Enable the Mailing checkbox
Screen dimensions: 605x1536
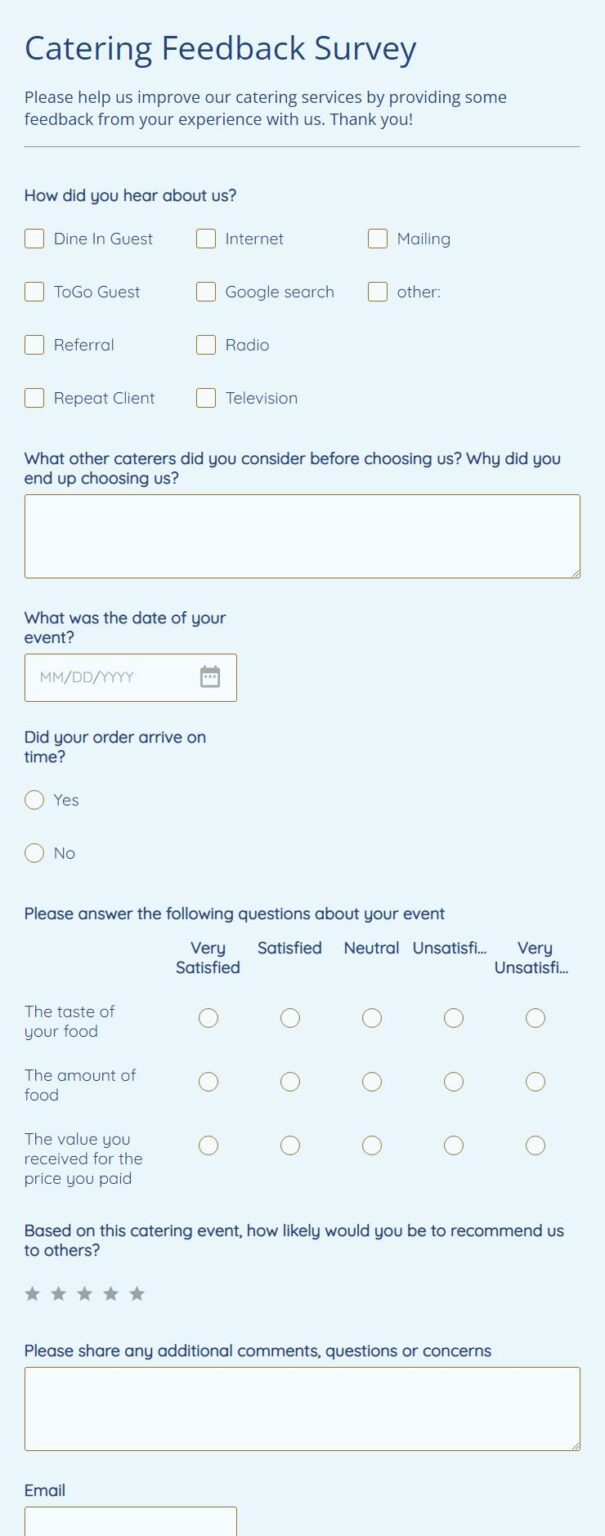[x=377, y=238]
